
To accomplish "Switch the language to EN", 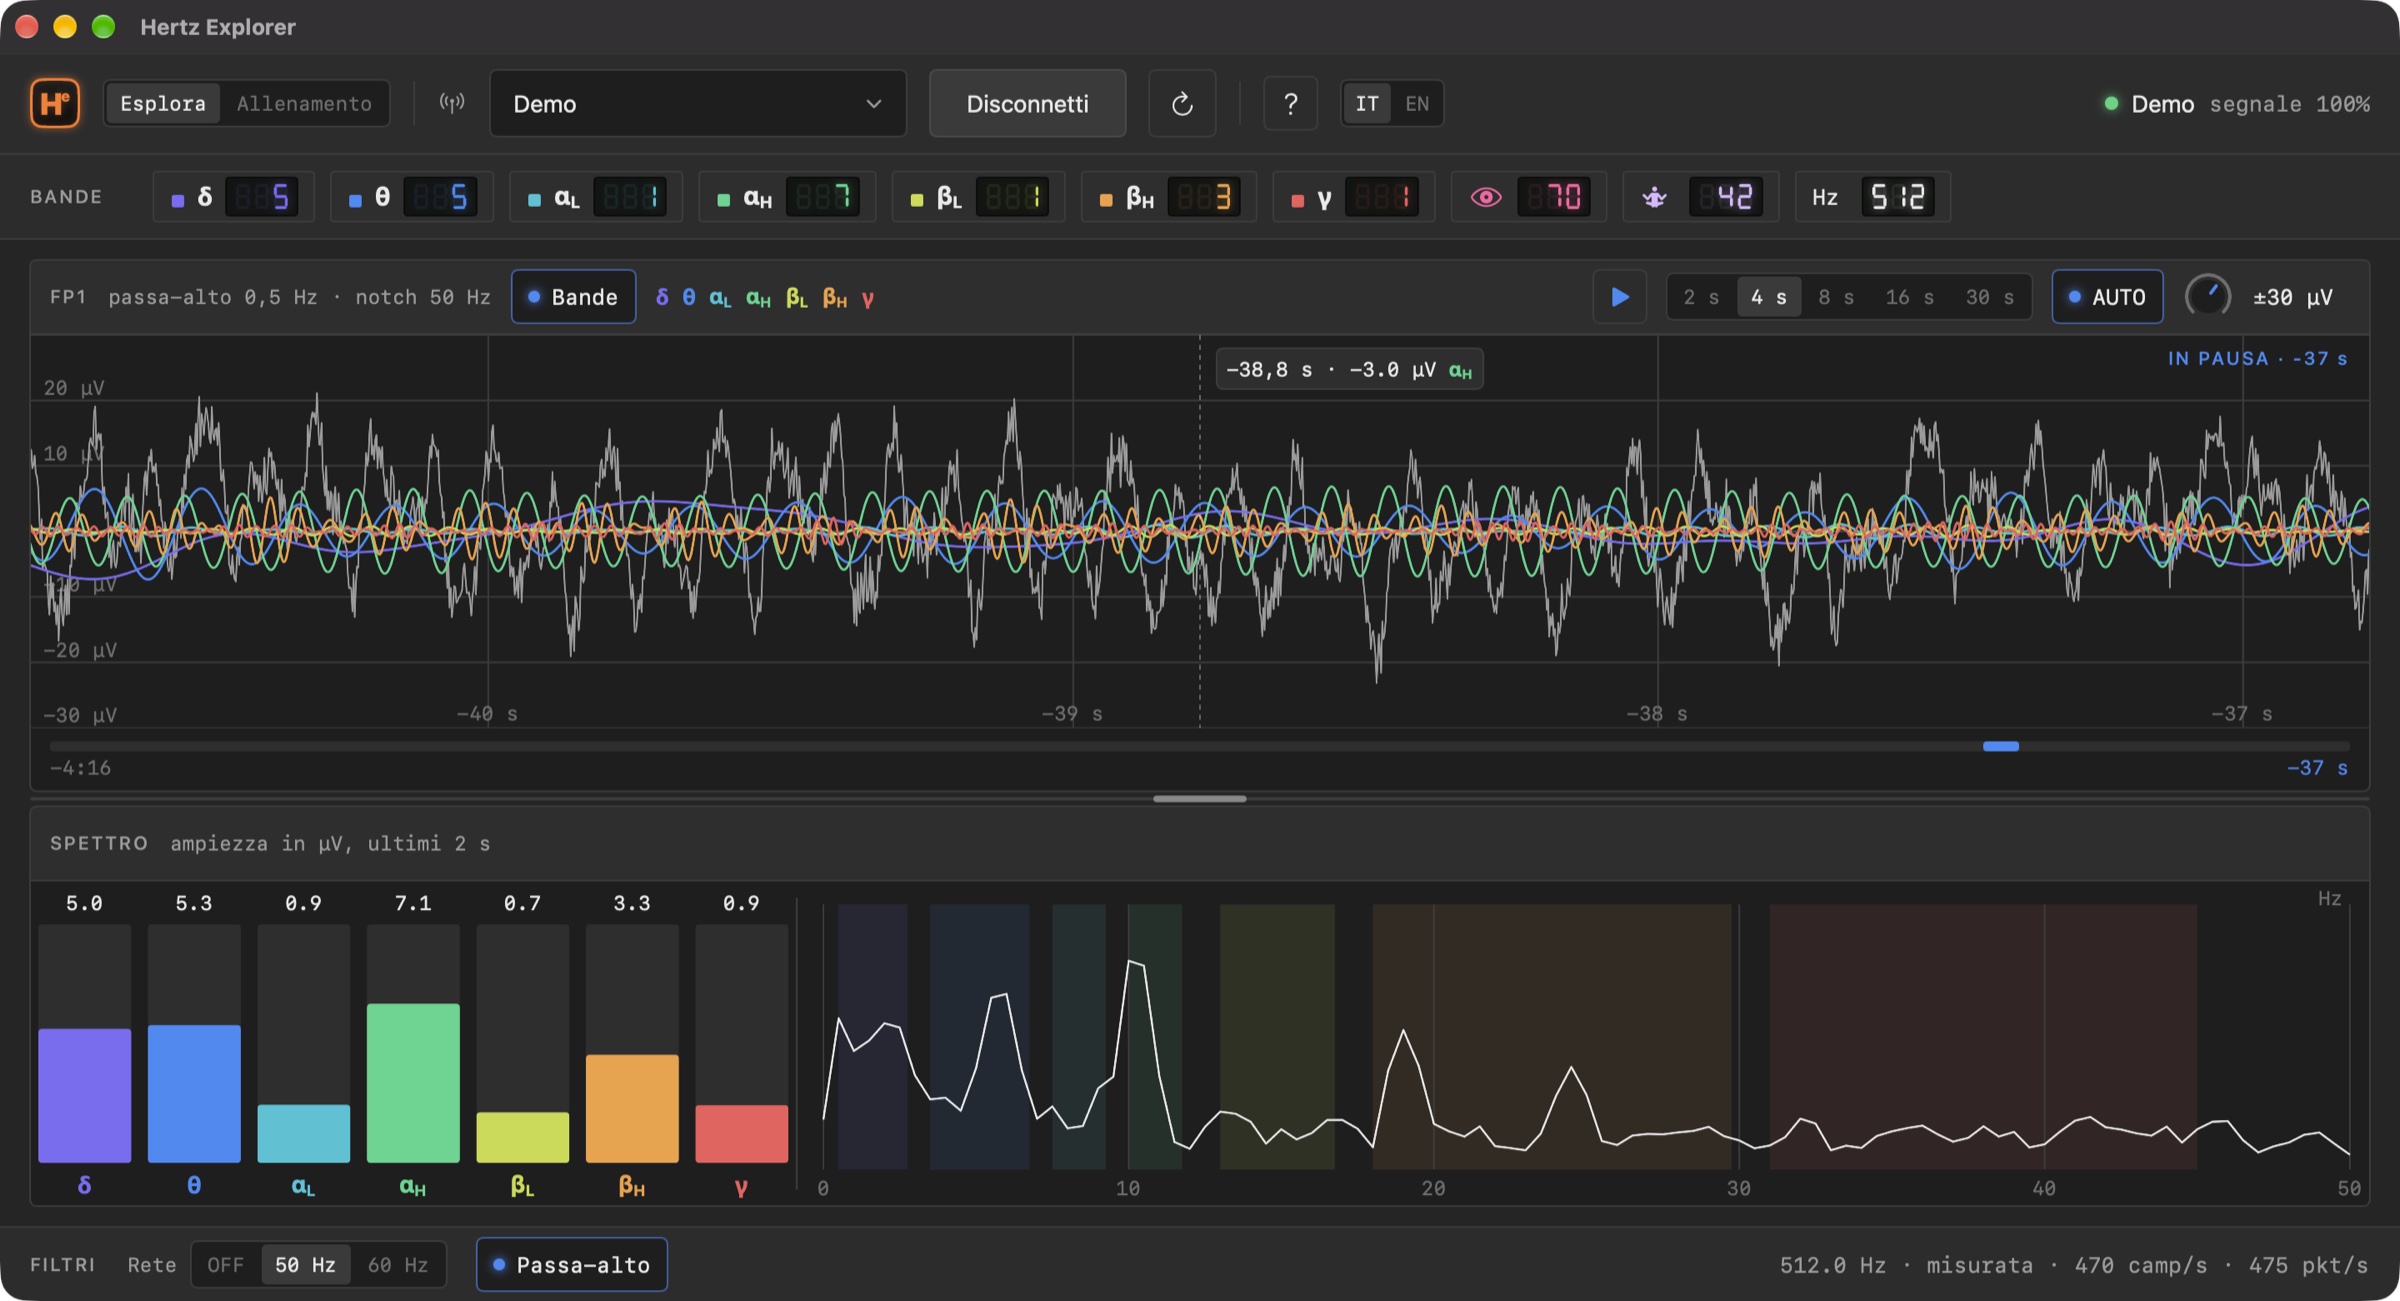I will click(x=1417, y=103).
